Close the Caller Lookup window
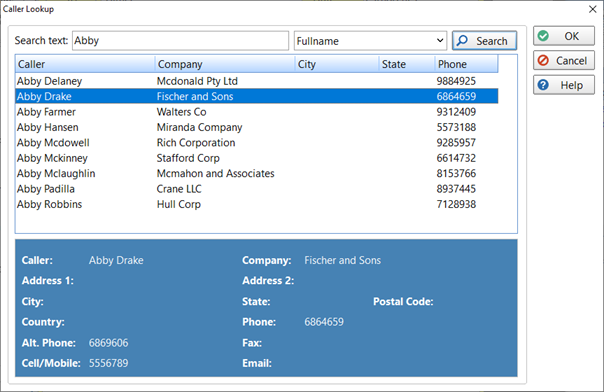Screen dimensions: 604x392 [592, 9]
